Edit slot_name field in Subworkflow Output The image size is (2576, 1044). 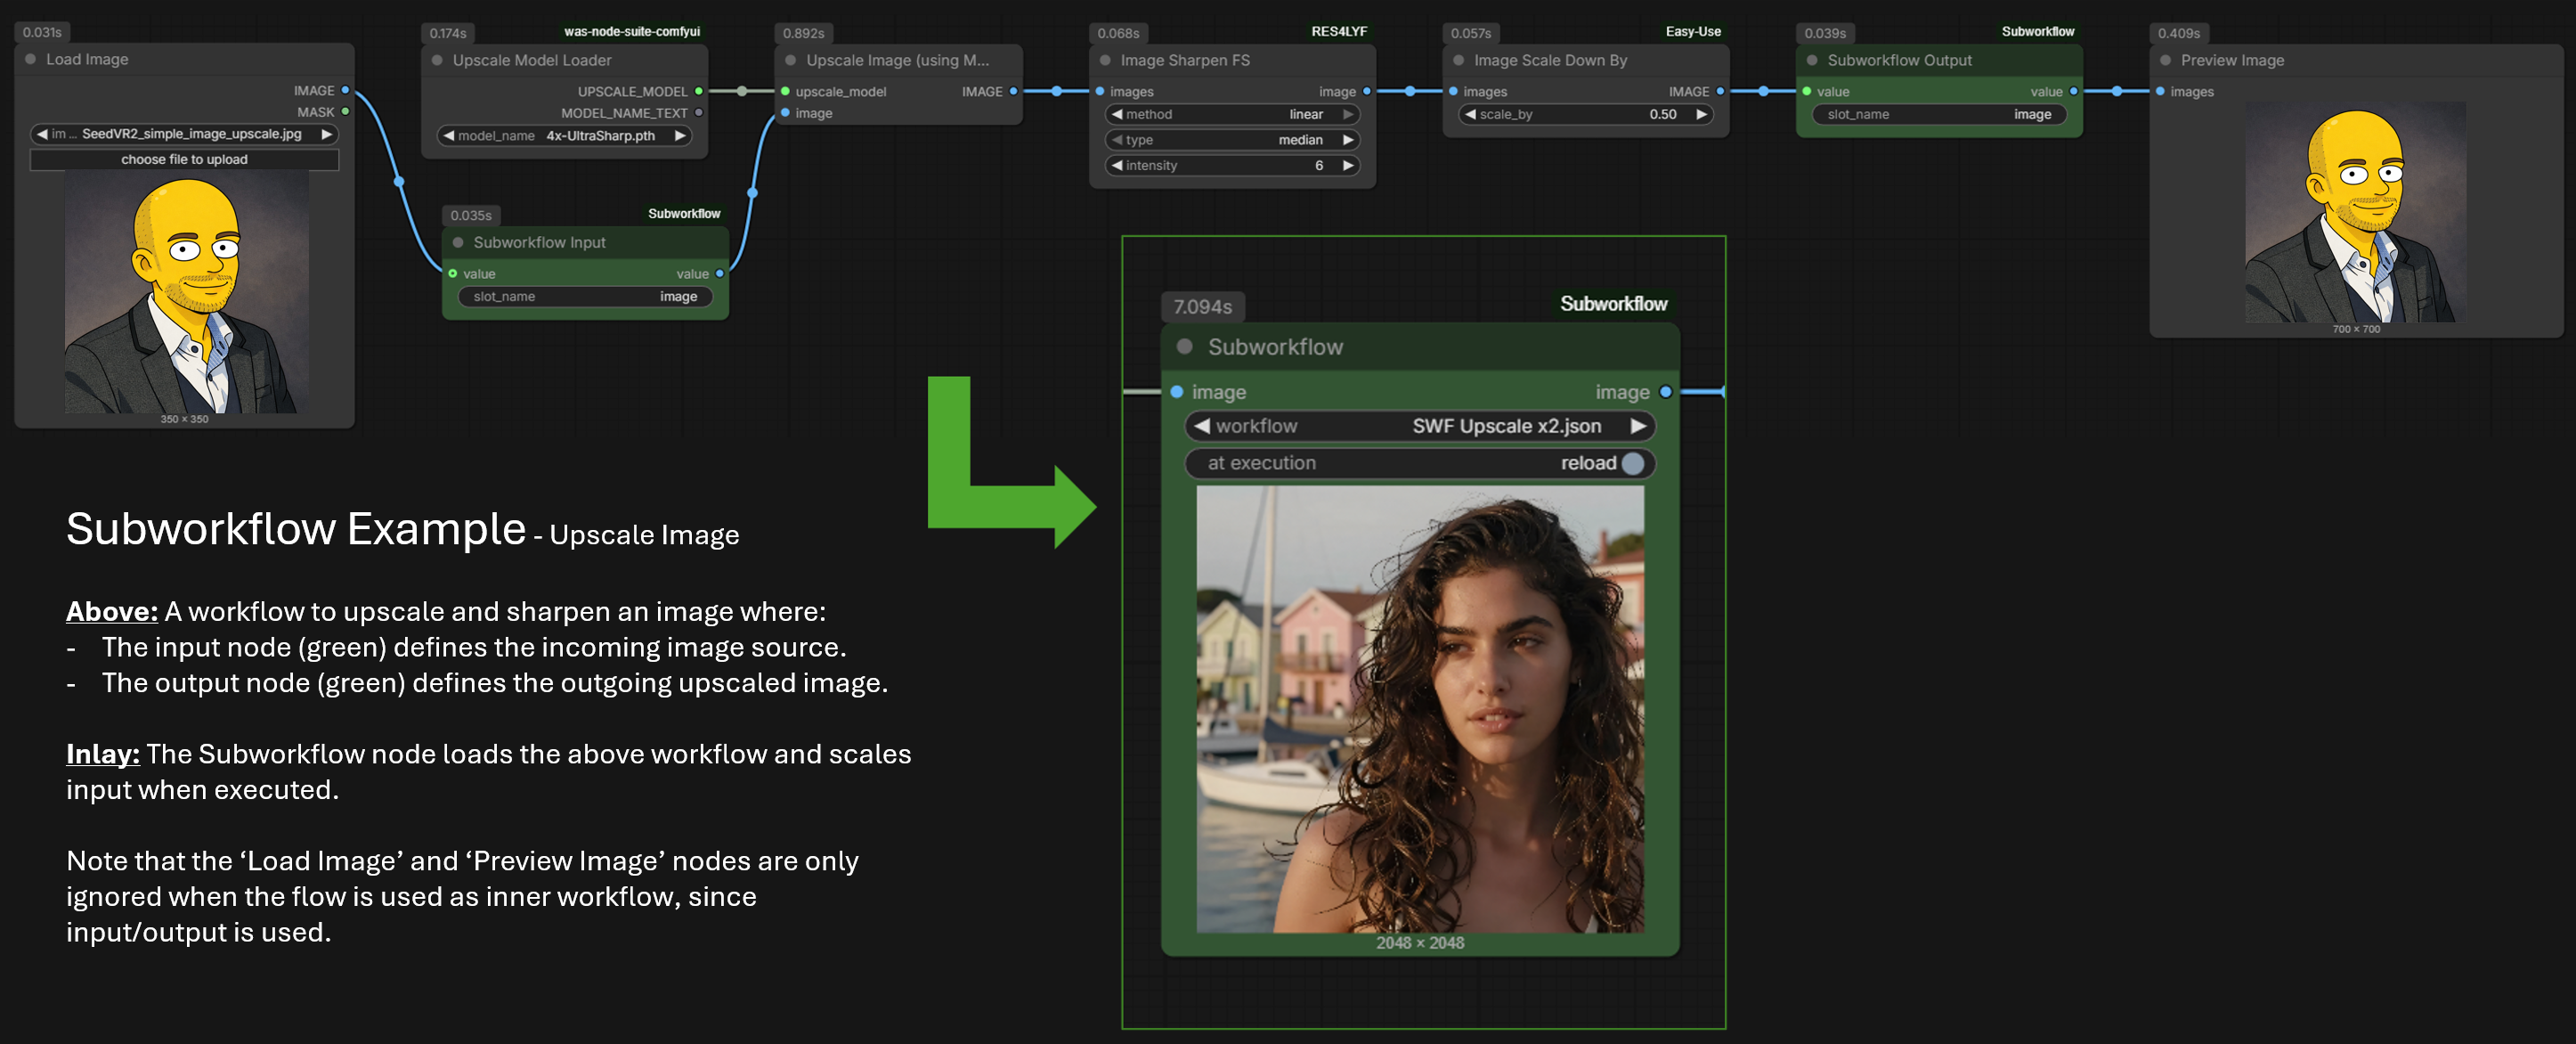tap(1939, 114)
